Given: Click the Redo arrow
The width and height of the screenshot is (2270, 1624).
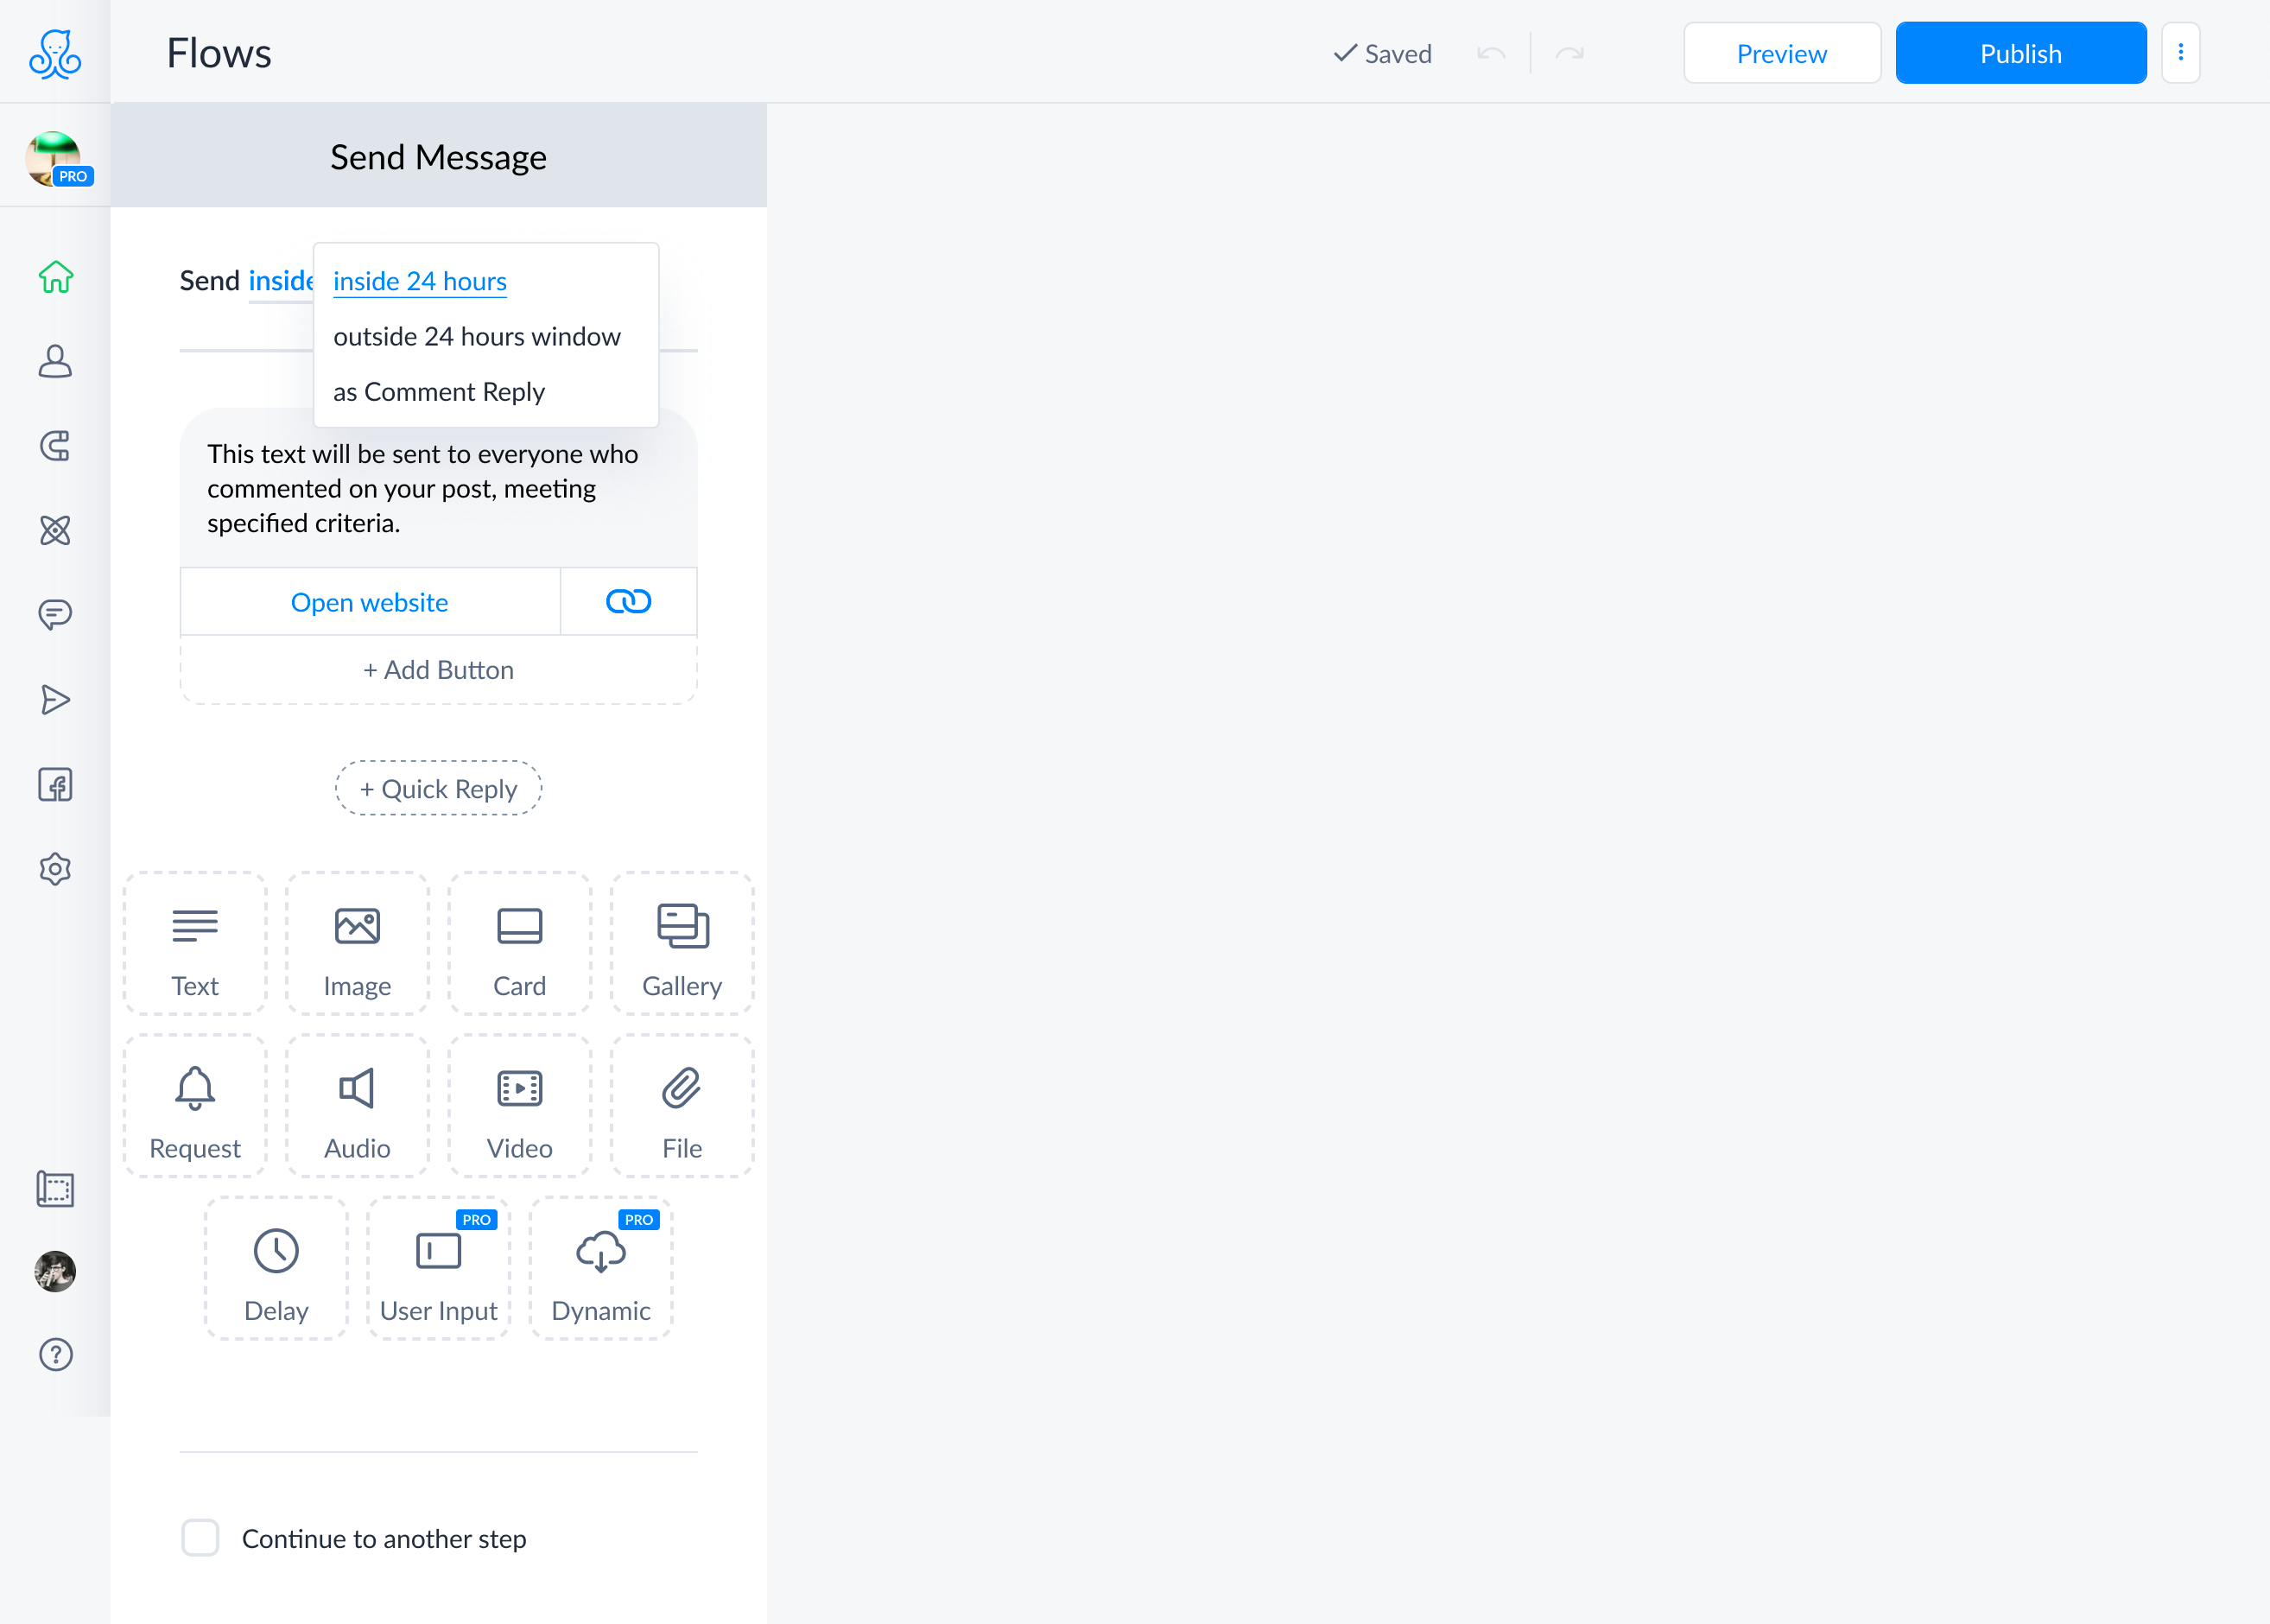Looking at the screenshot, I should click(x=1569, y=53).
